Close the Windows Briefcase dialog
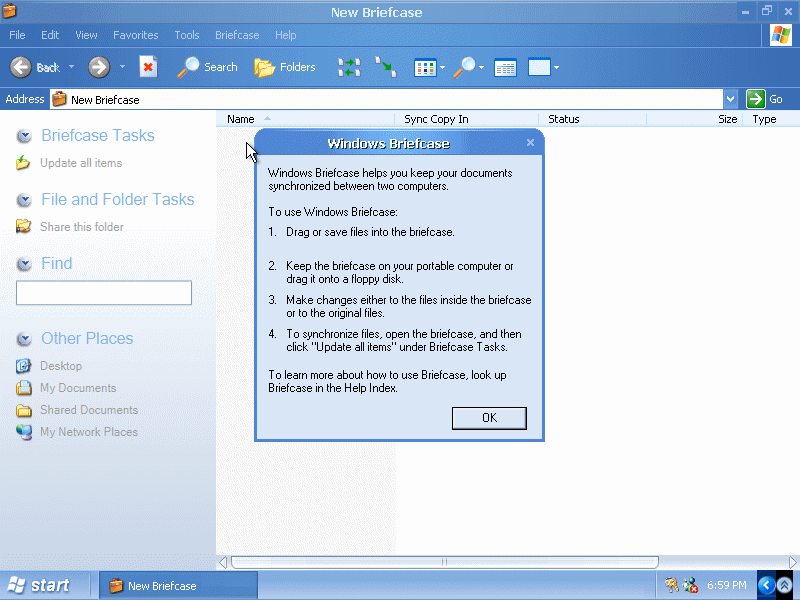 [530, 143]
